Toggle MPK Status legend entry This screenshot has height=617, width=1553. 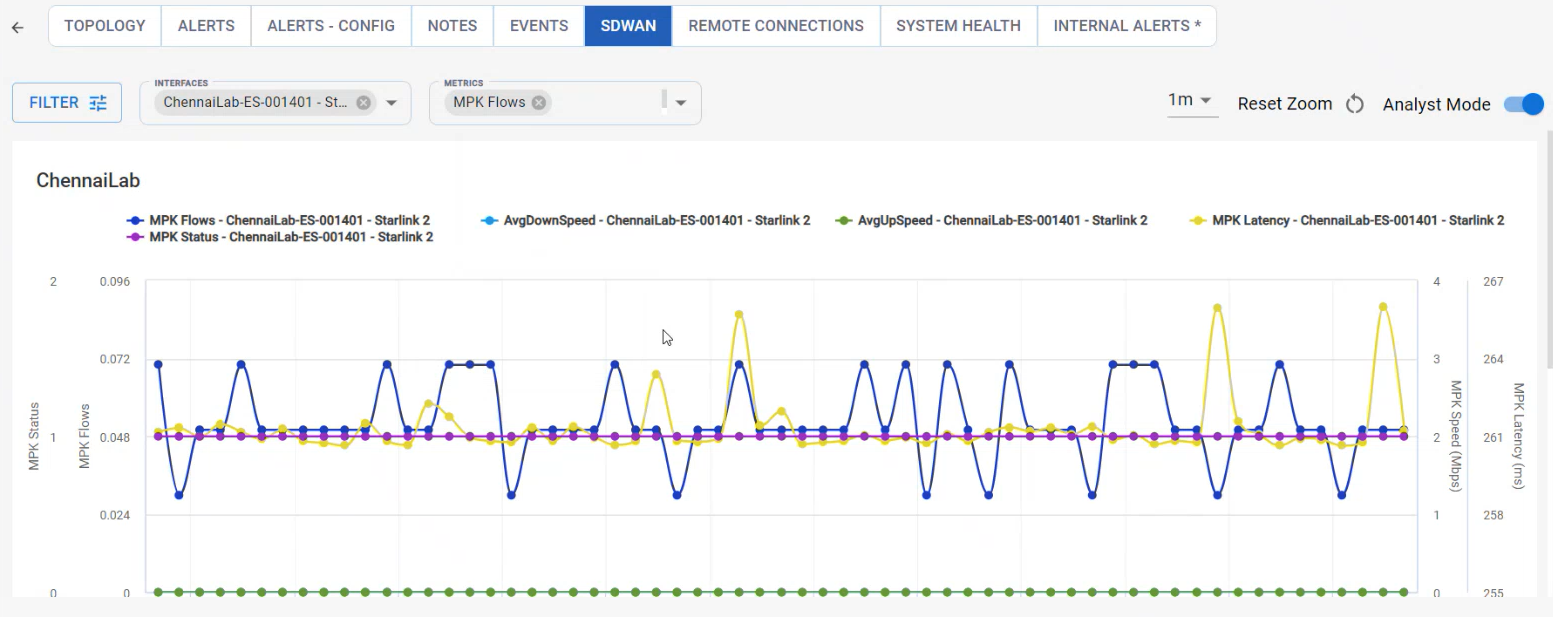click(x=290, y=237)
